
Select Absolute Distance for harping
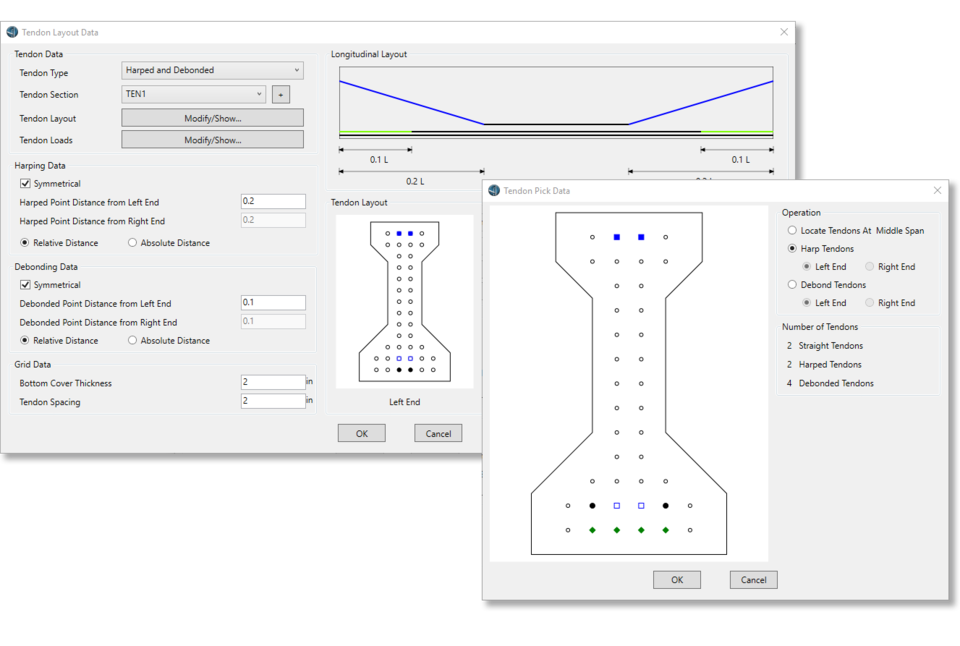coord(134,243)
